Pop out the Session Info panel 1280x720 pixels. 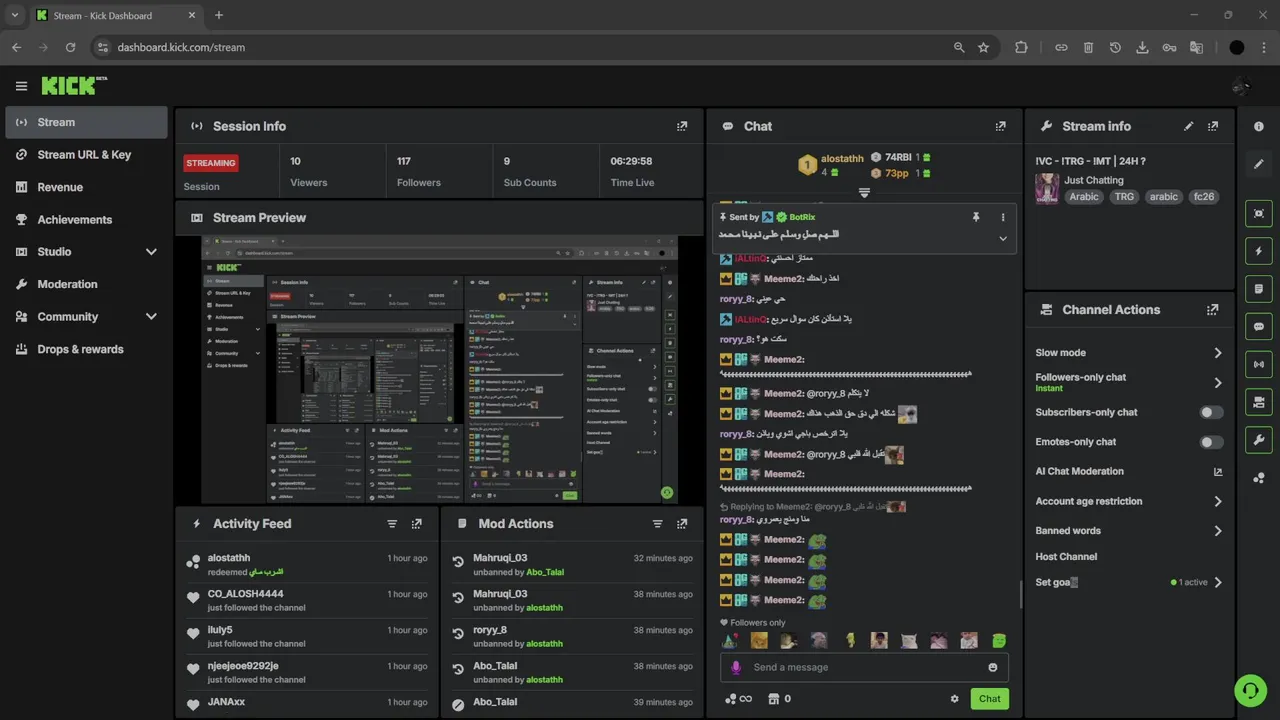[x=682, y=126]
